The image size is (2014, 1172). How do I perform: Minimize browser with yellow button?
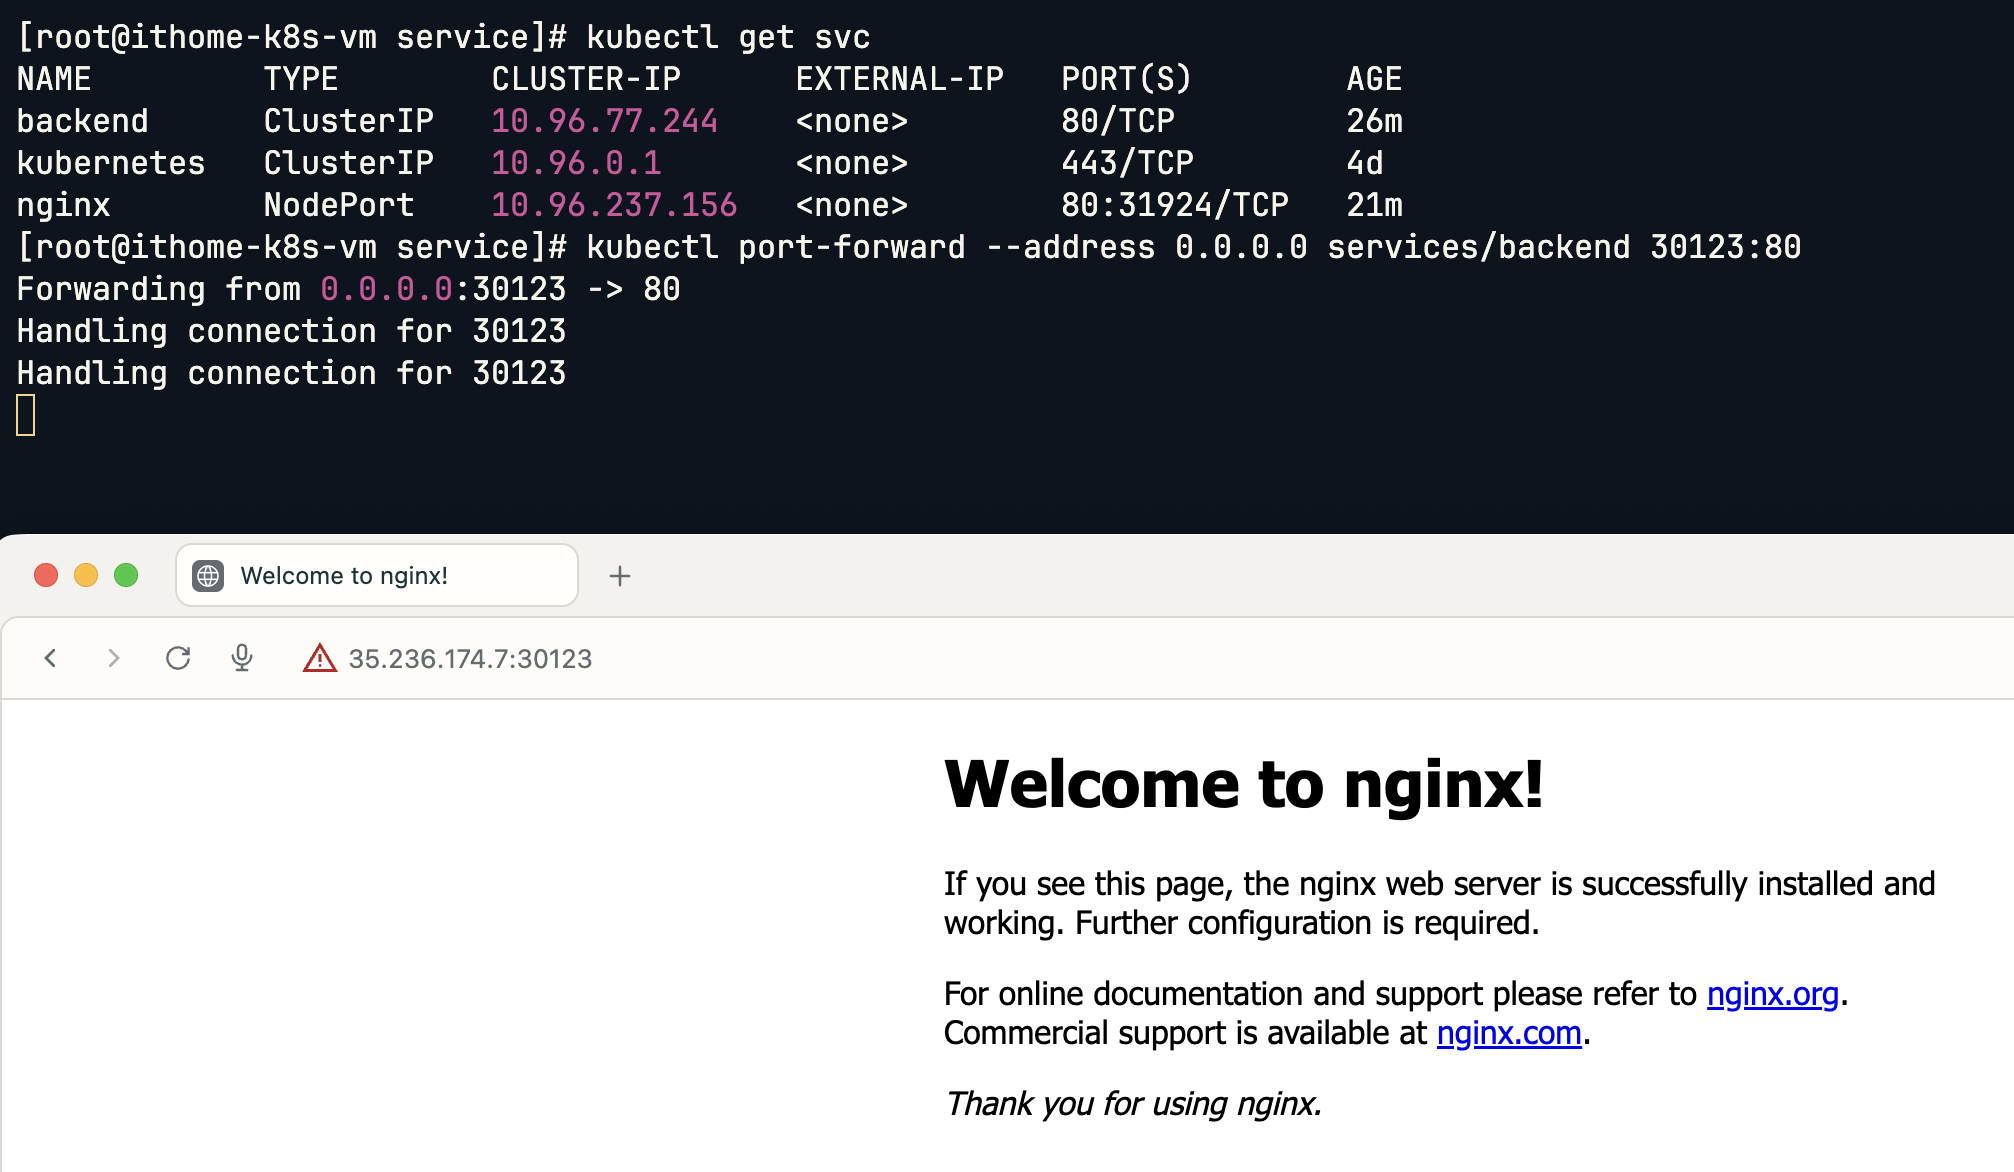coord(86,575)
